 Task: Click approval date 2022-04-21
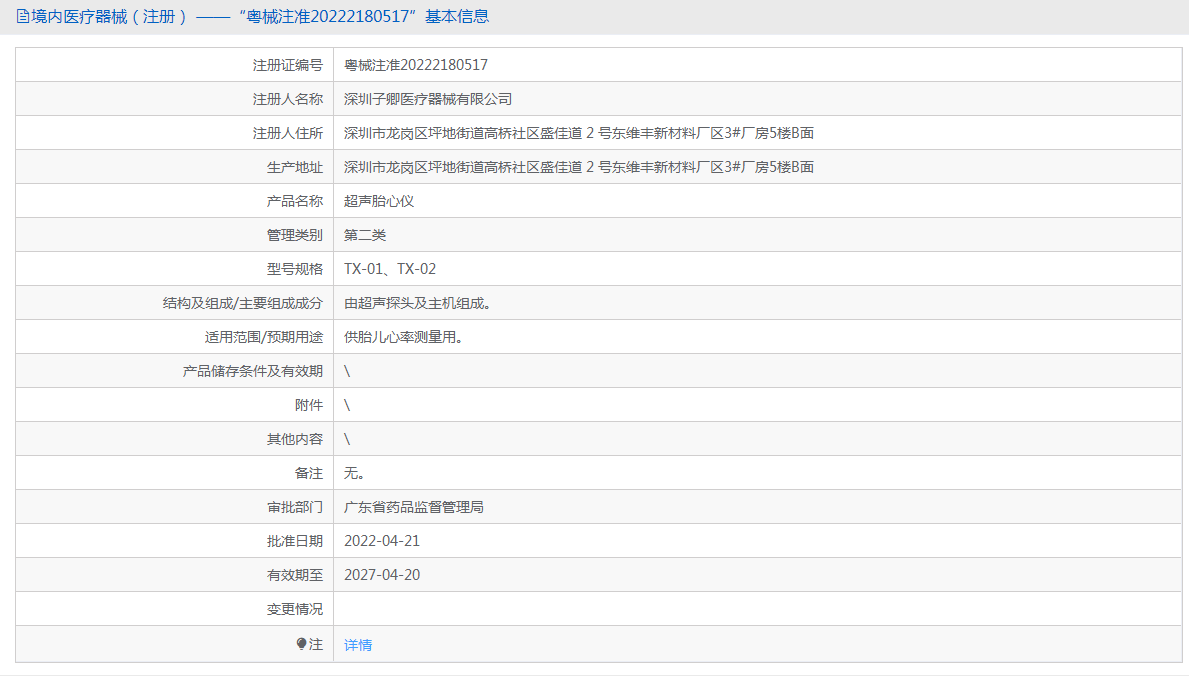tap(381, 541)
